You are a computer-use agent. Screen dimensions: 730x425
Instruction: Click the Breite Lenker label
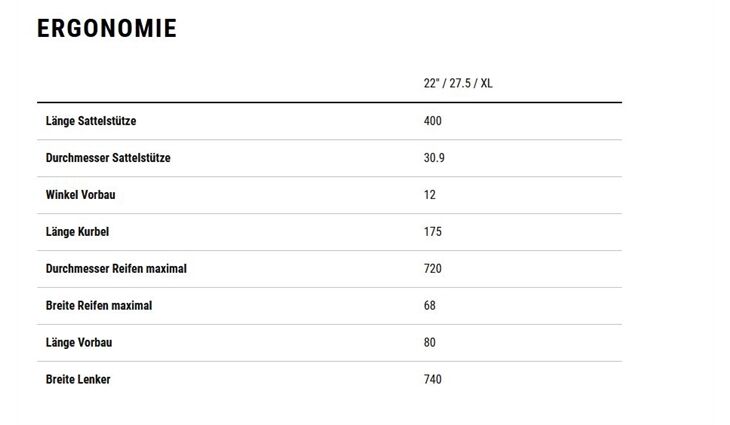(x=78, y=379)
